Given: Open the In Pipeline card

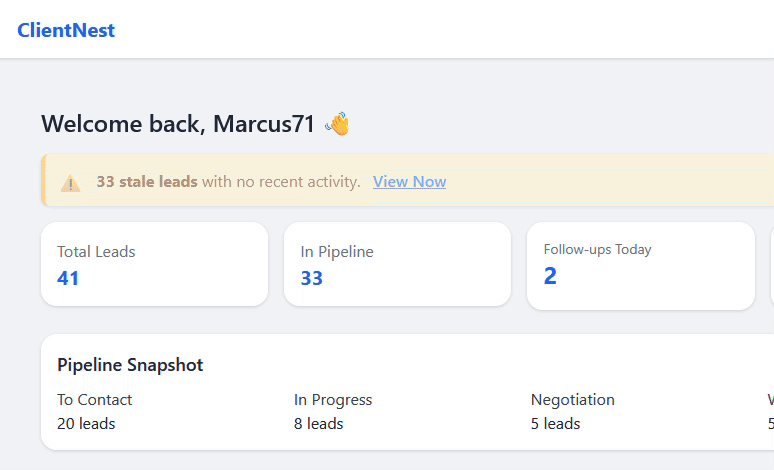Looking at the screenshot, I should click(x=397, y=264).
